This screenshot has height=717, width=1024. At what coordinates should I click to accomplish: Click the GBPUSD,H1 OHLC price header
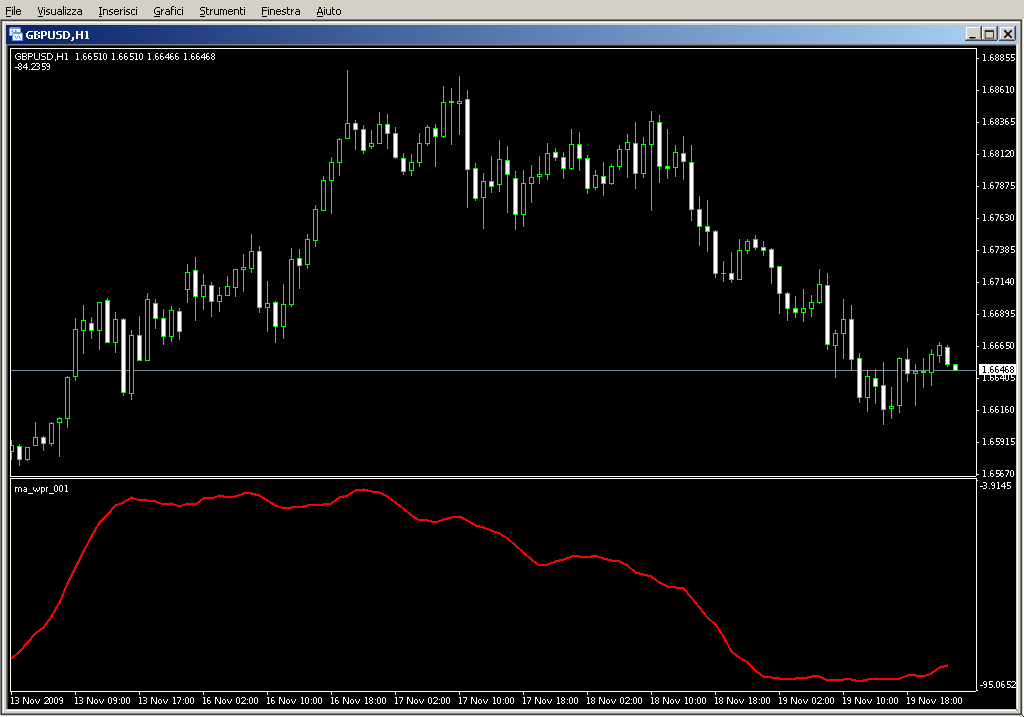[x=115, y=56]
